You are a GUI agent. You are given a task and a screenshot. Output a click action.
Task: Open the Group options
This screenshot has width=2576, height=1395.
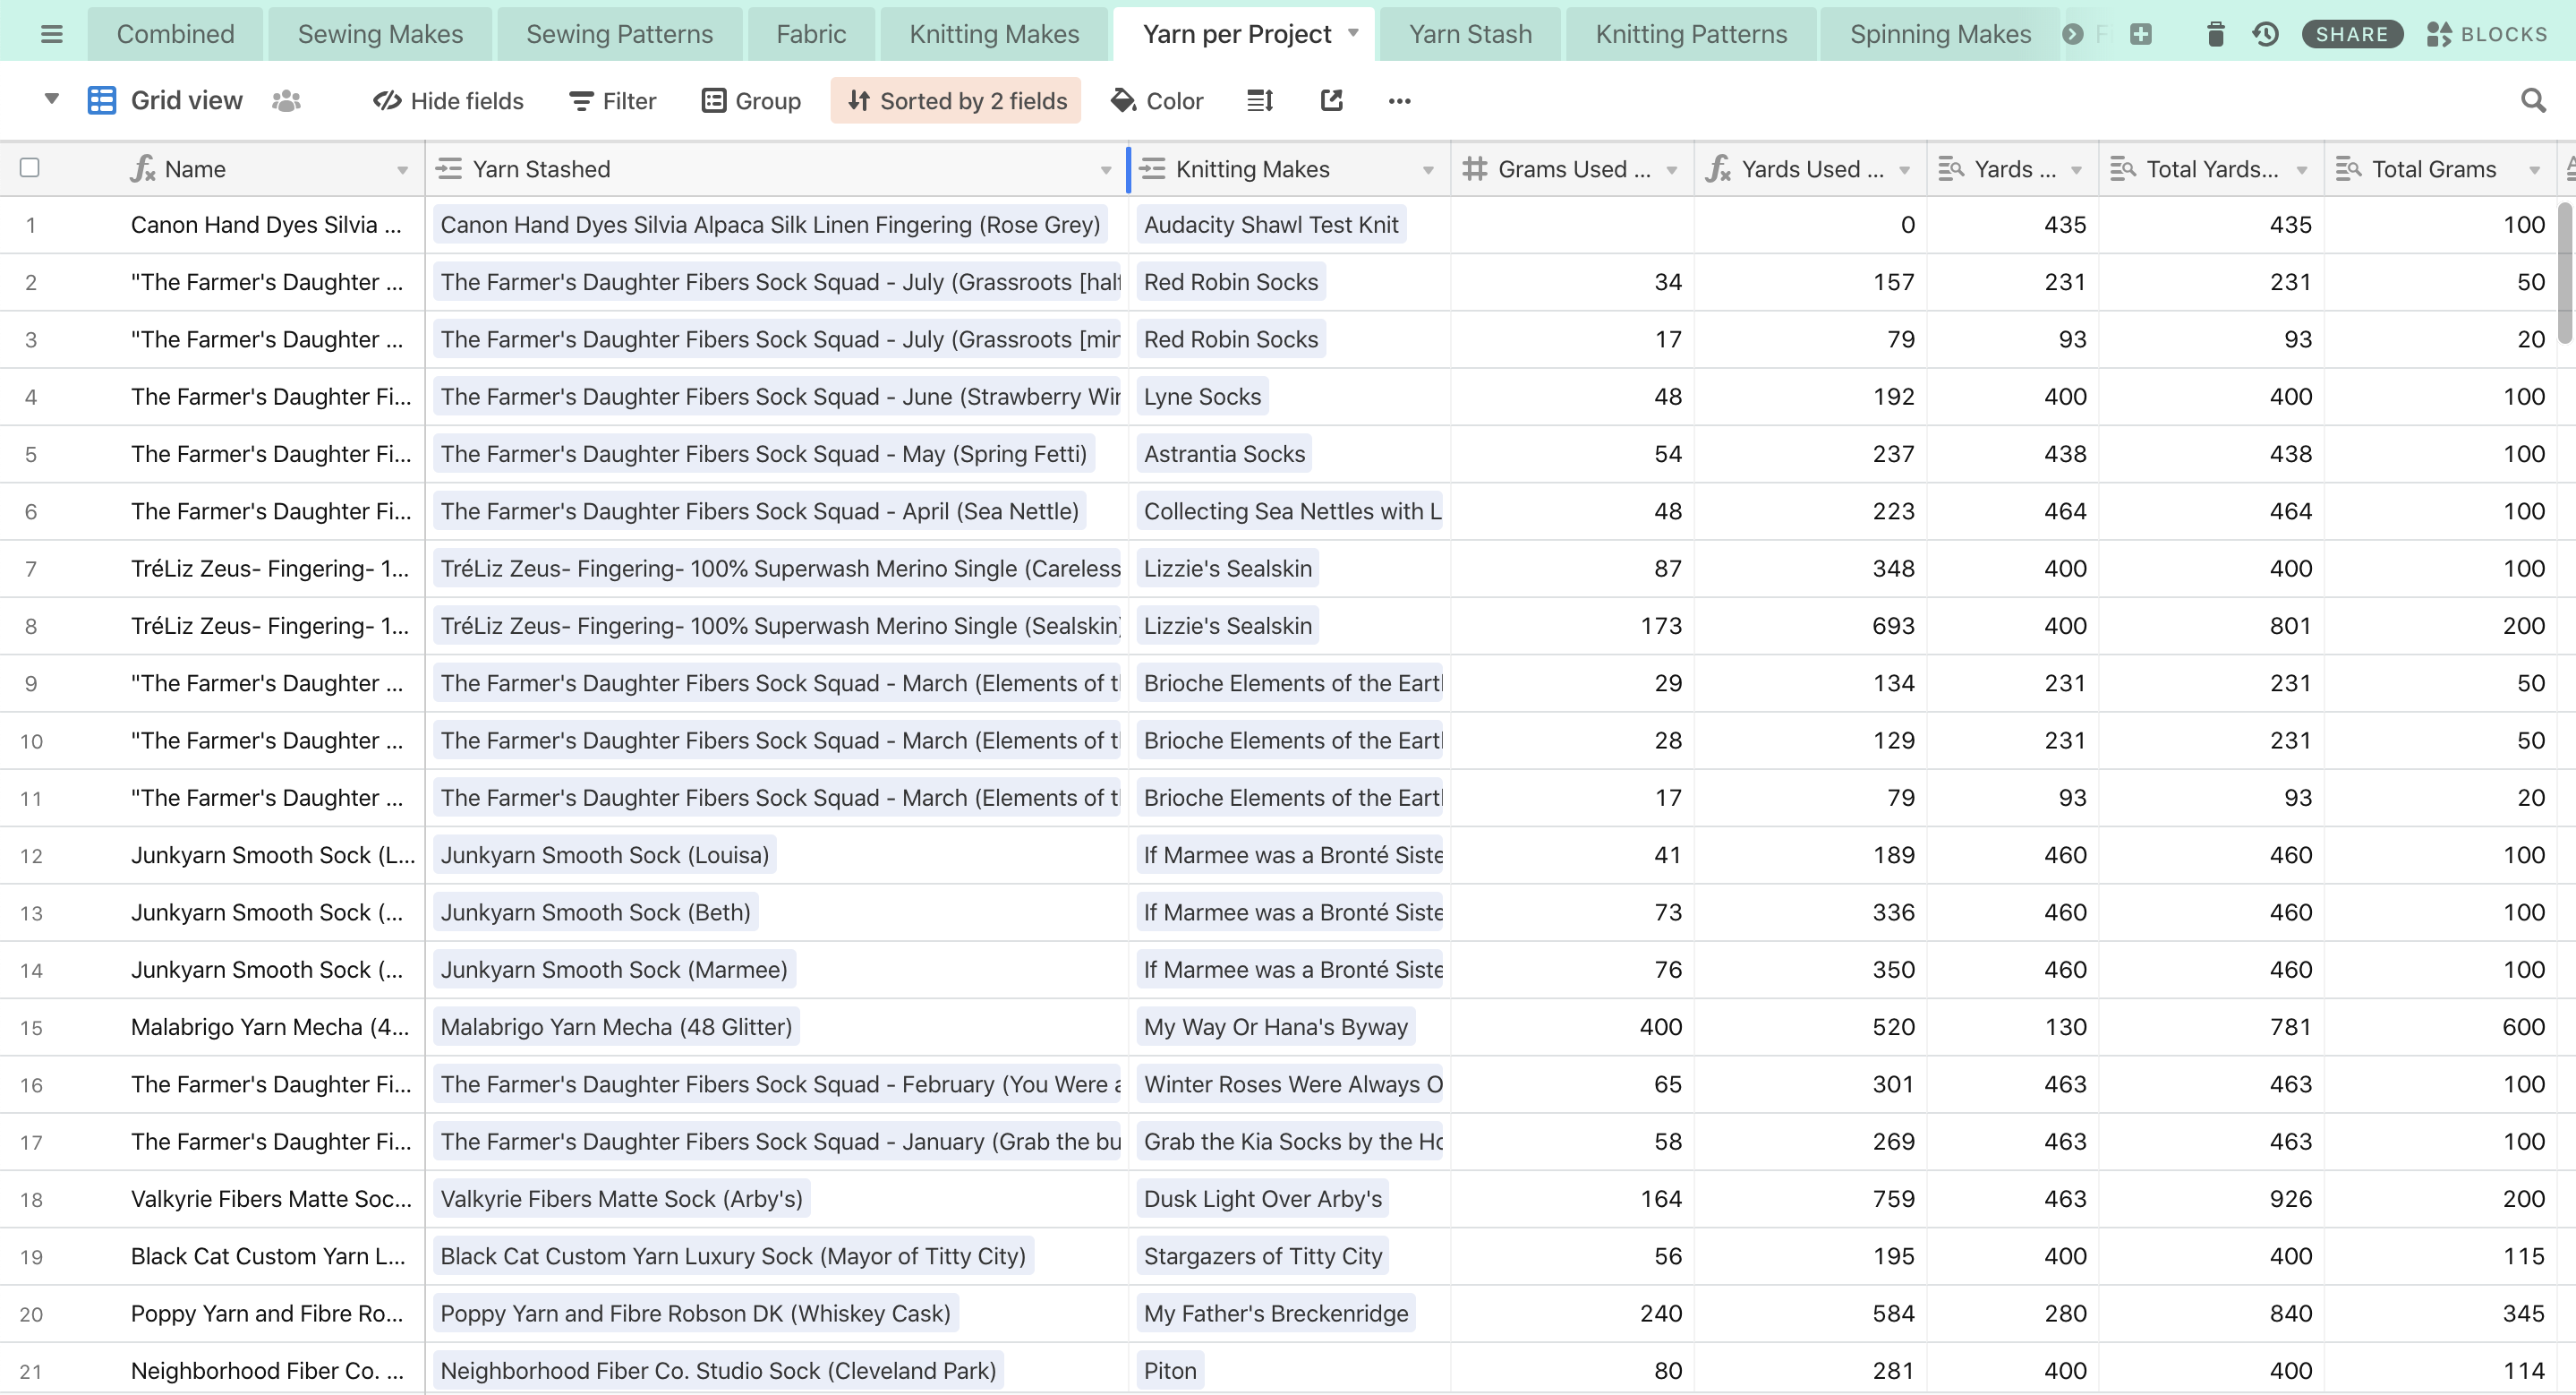click(x=751, y=100)
